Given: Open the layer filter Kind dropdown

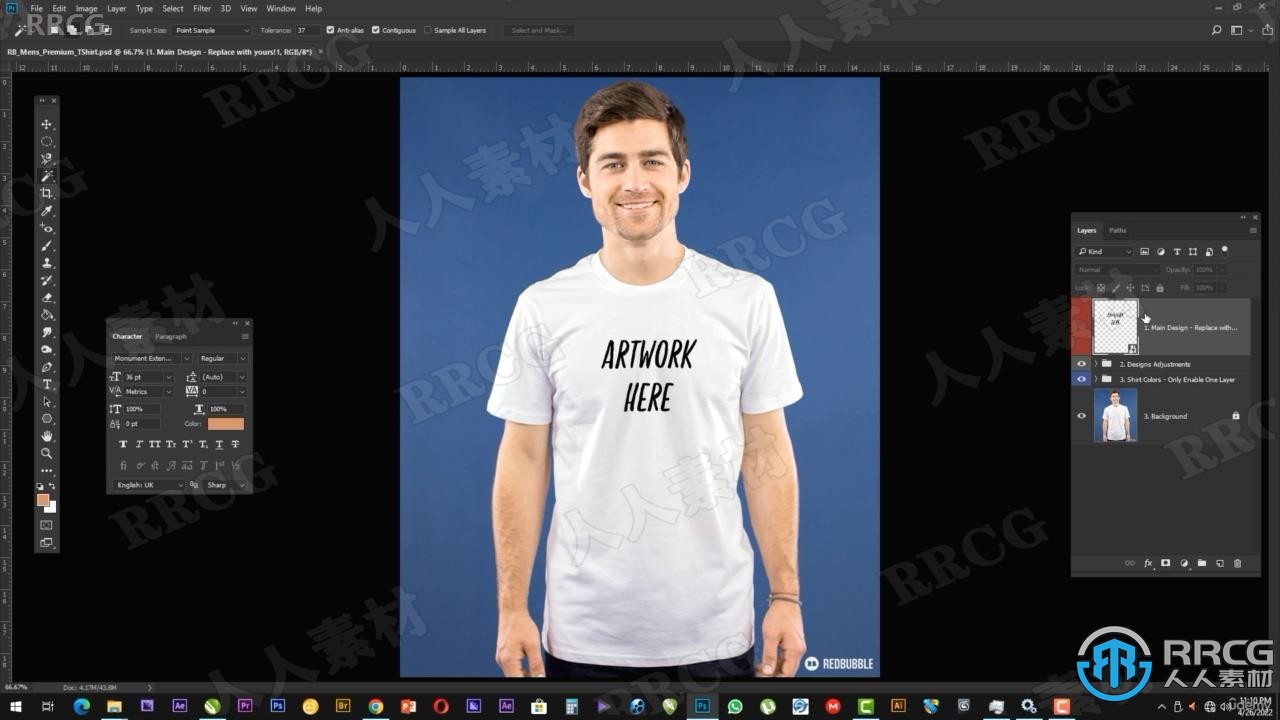Looking at the screenshot, I should tap(1105, 252).
